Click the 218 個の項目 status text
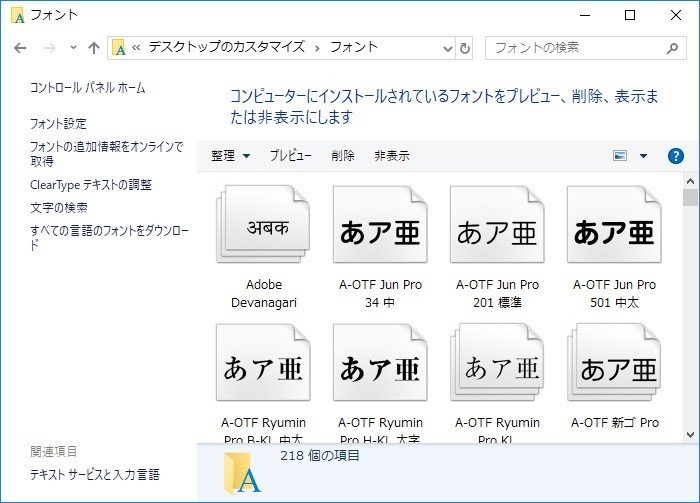 pyautogui.click(x=320, y=455)
